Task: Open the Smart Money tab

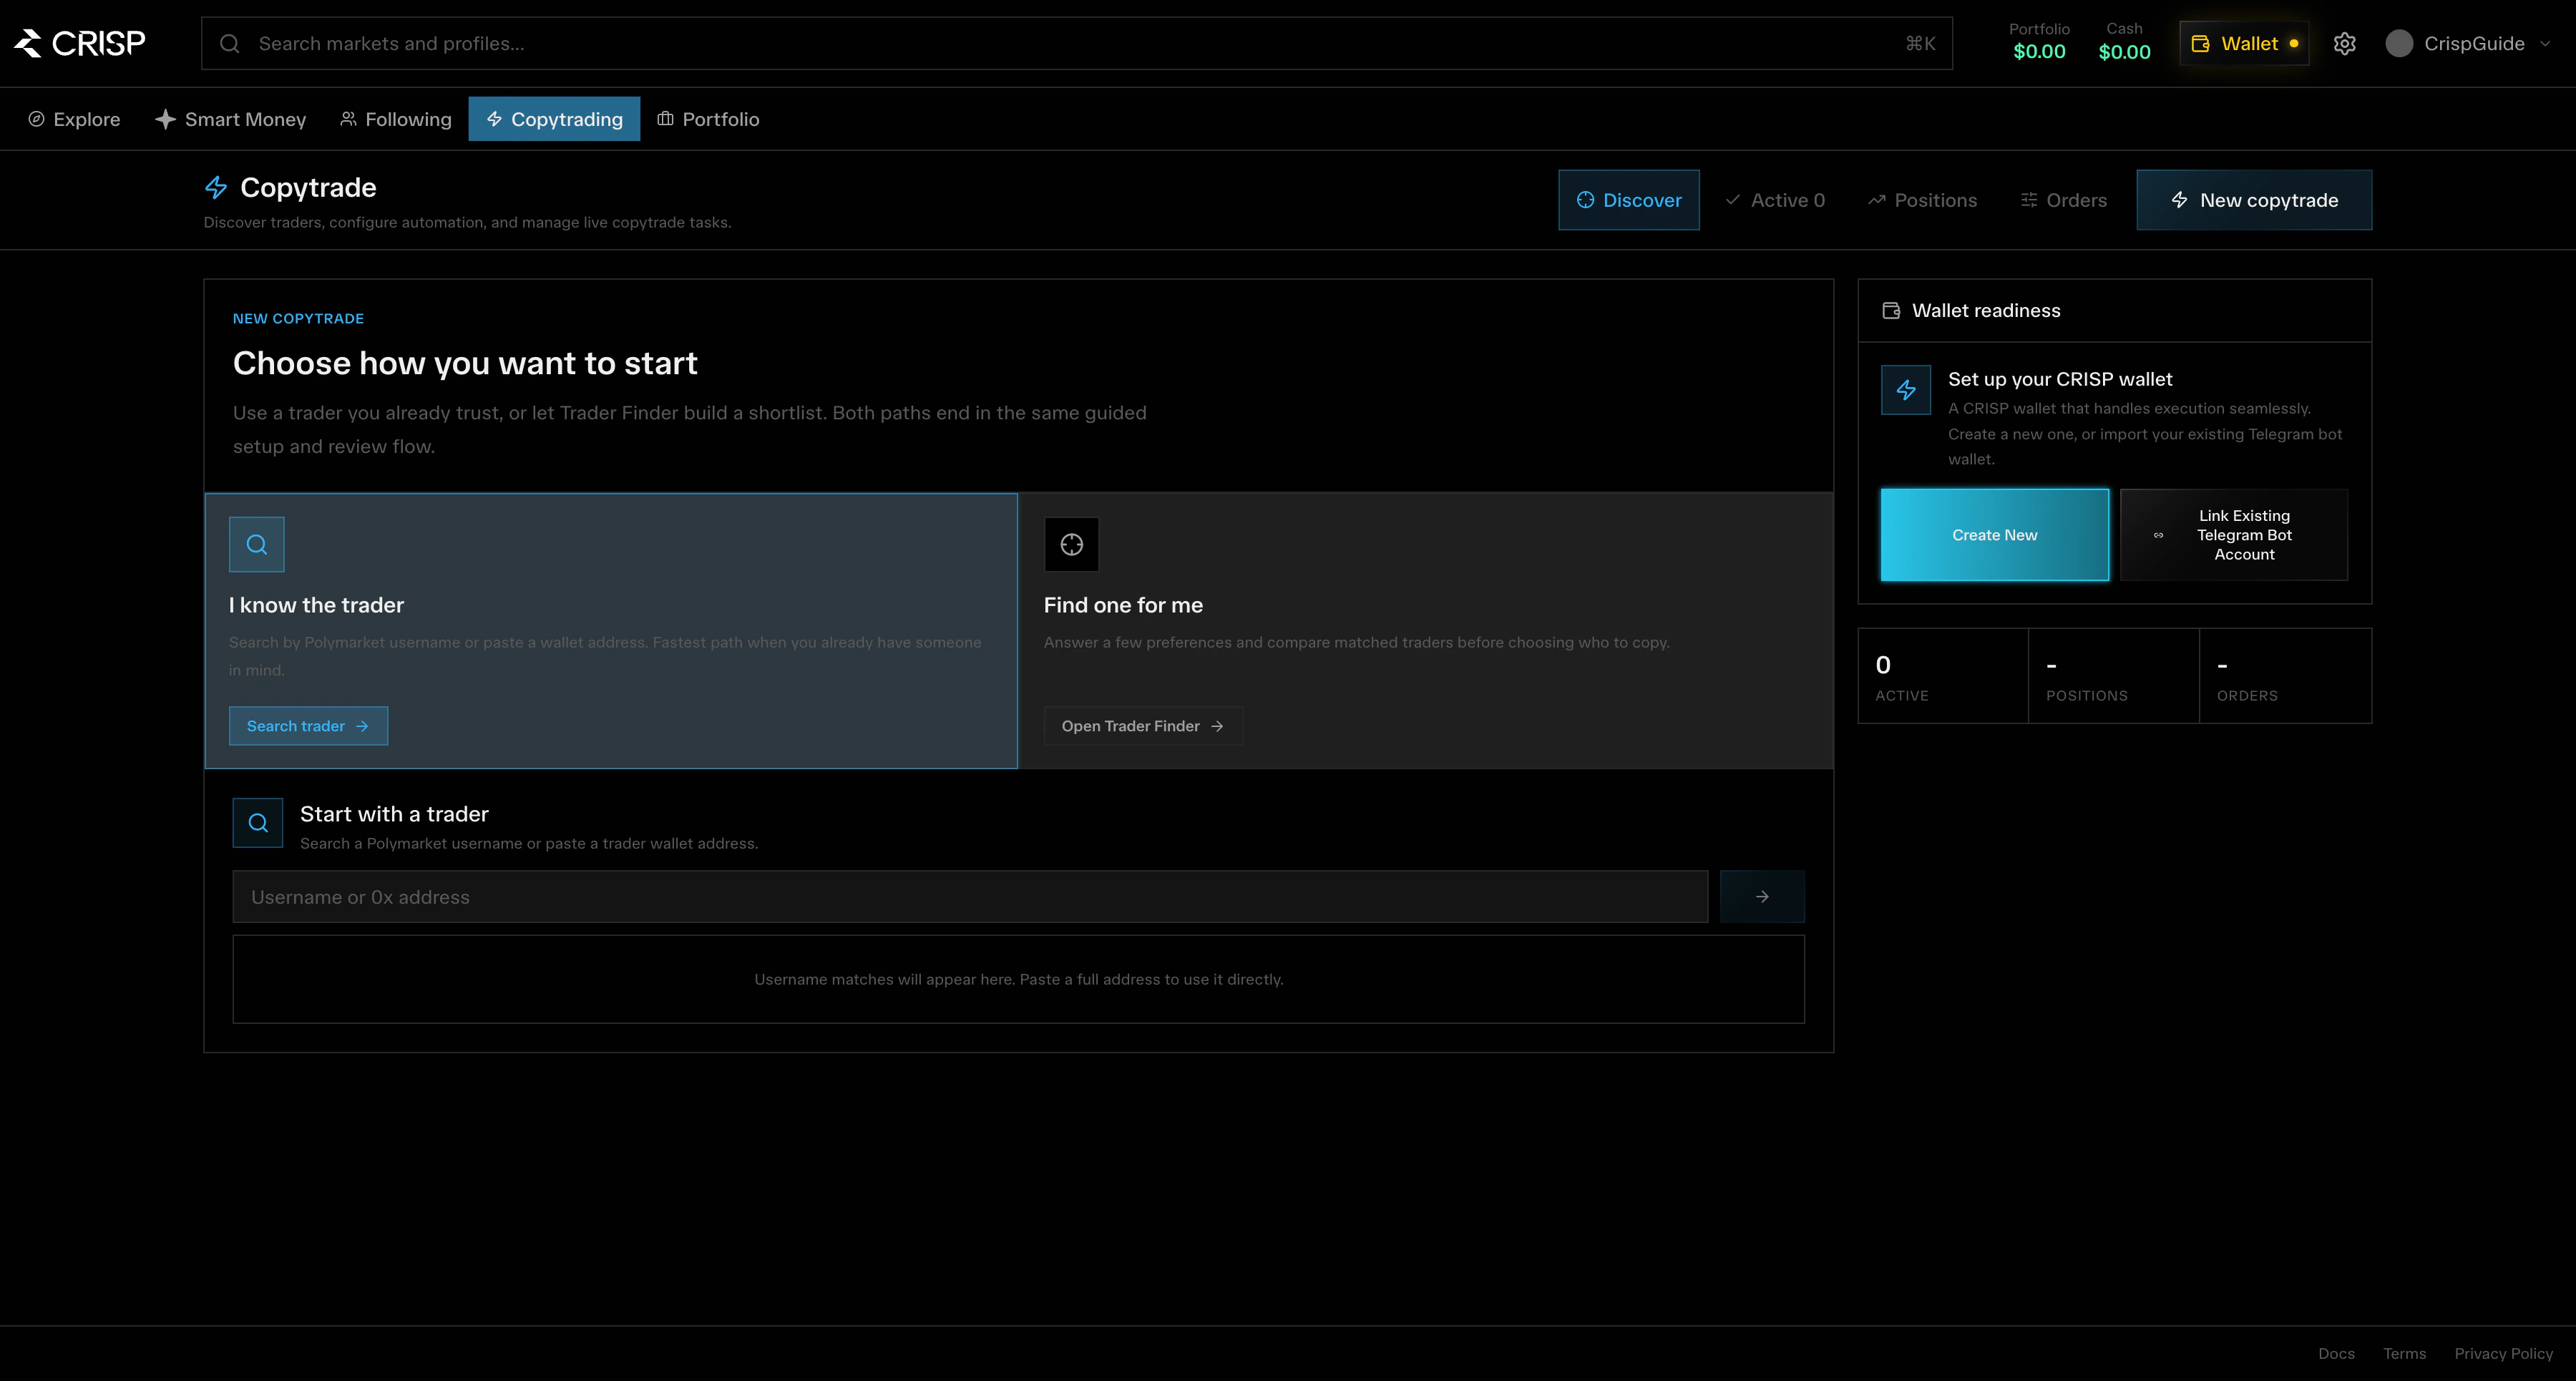Action: tap(230, 119)
